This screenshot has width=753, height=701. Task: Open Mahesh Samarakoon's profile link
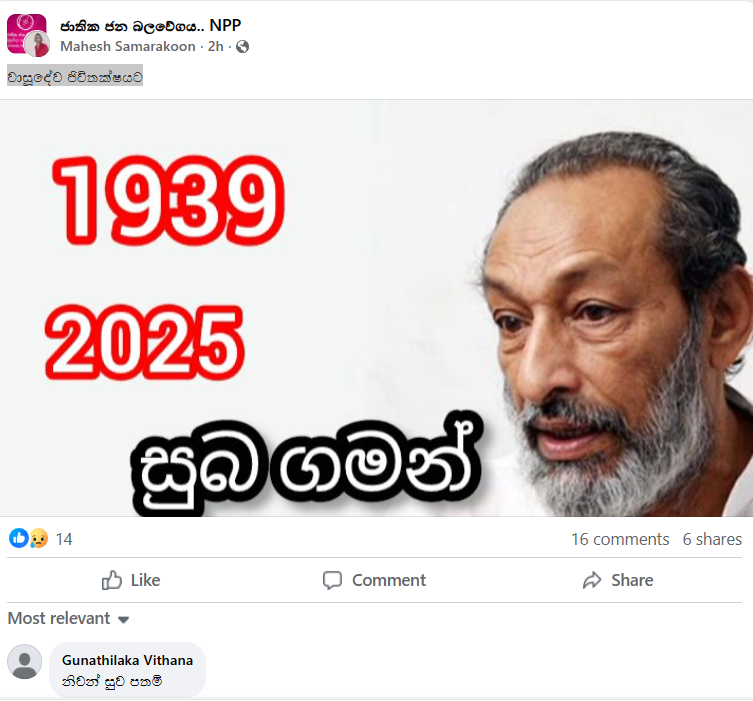click(x=128, y=47)
